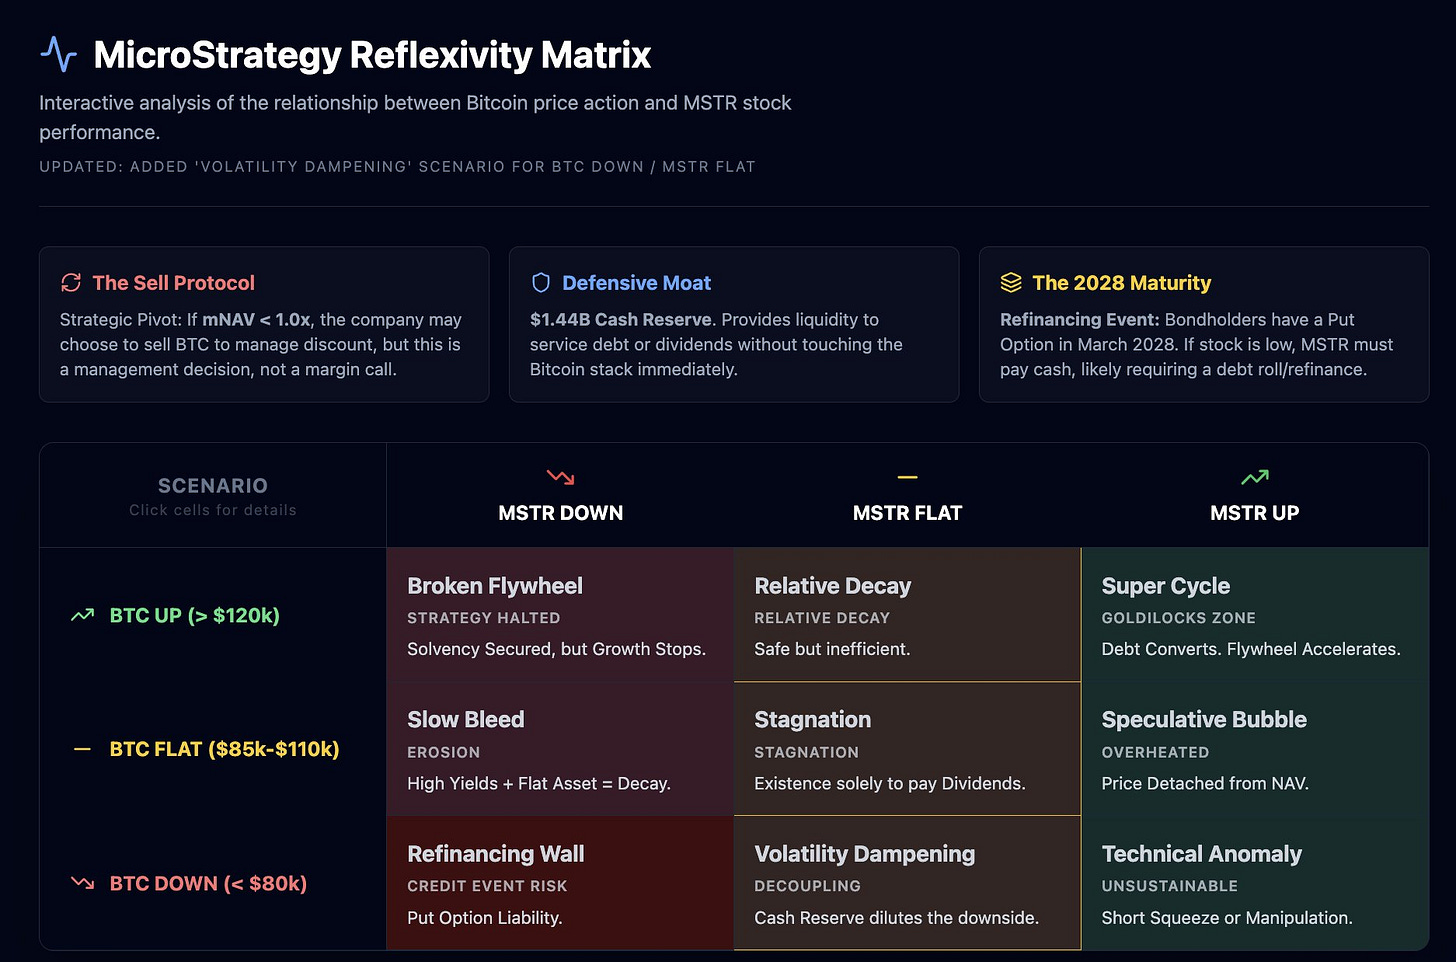Open the Slow Bleed cell
Viewport: 1456px width, 962px height.
(x=560, y=749)
